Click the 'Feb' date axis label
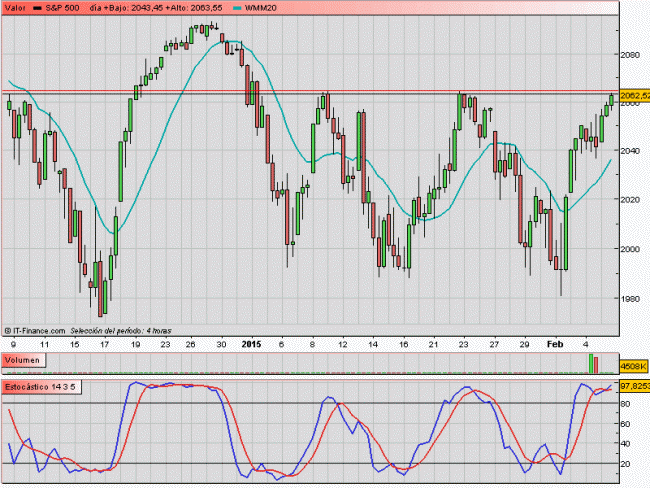The width and height of the screenshot is (650, 488). click(555, 344)
